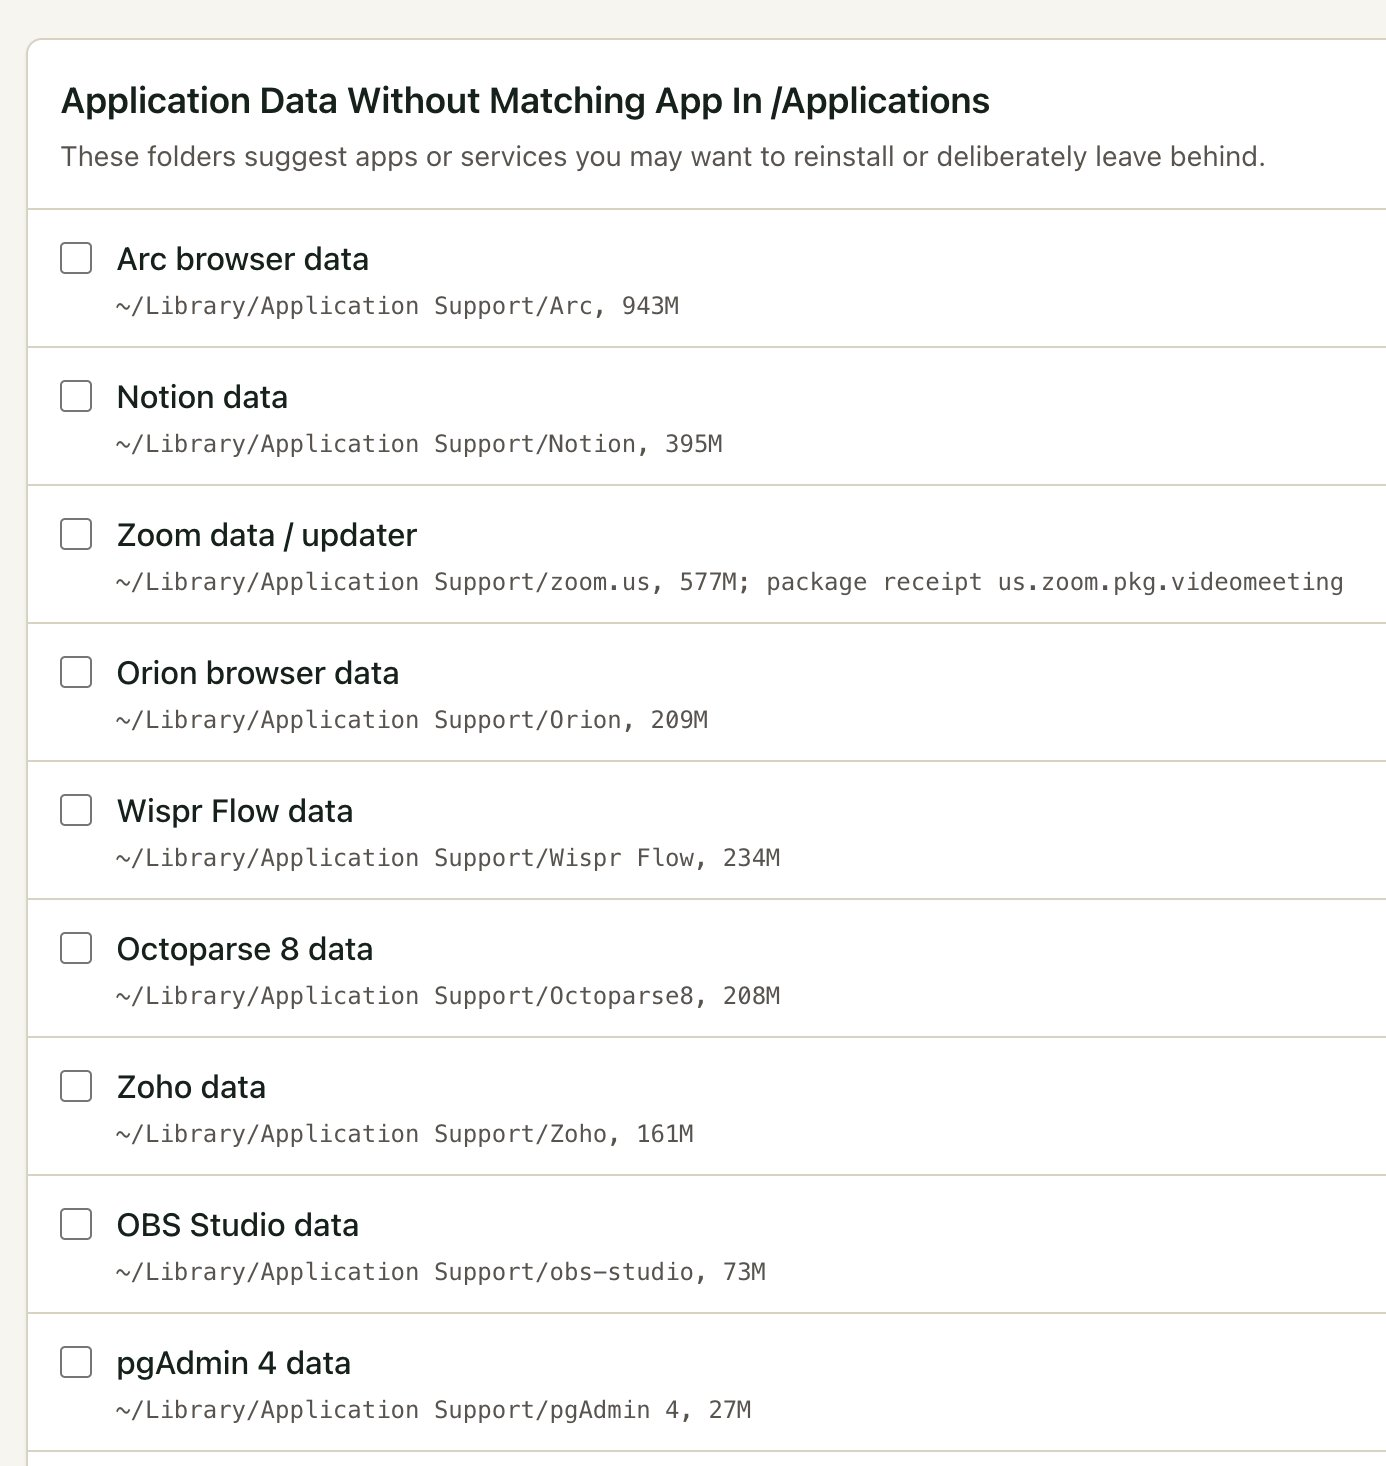Click the 'Zoom data / updater' label
1386x1466 pixels.
pos(267,535)
